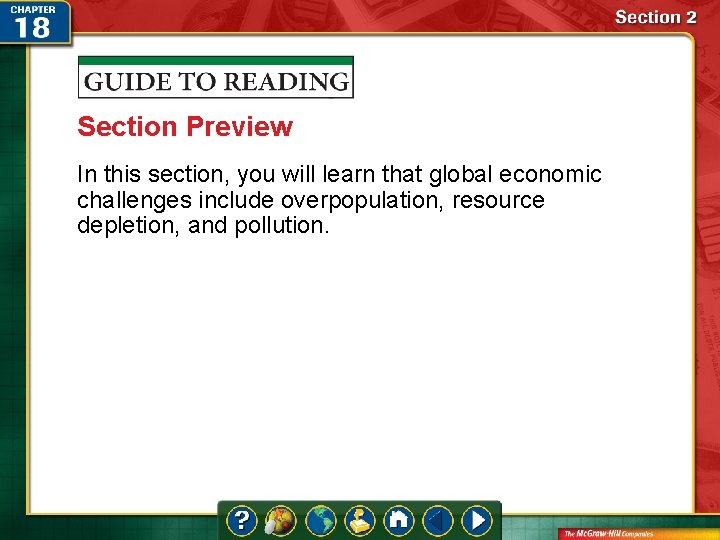
Task: Advance with the right arrow button
Action: [x=477, y=521]
